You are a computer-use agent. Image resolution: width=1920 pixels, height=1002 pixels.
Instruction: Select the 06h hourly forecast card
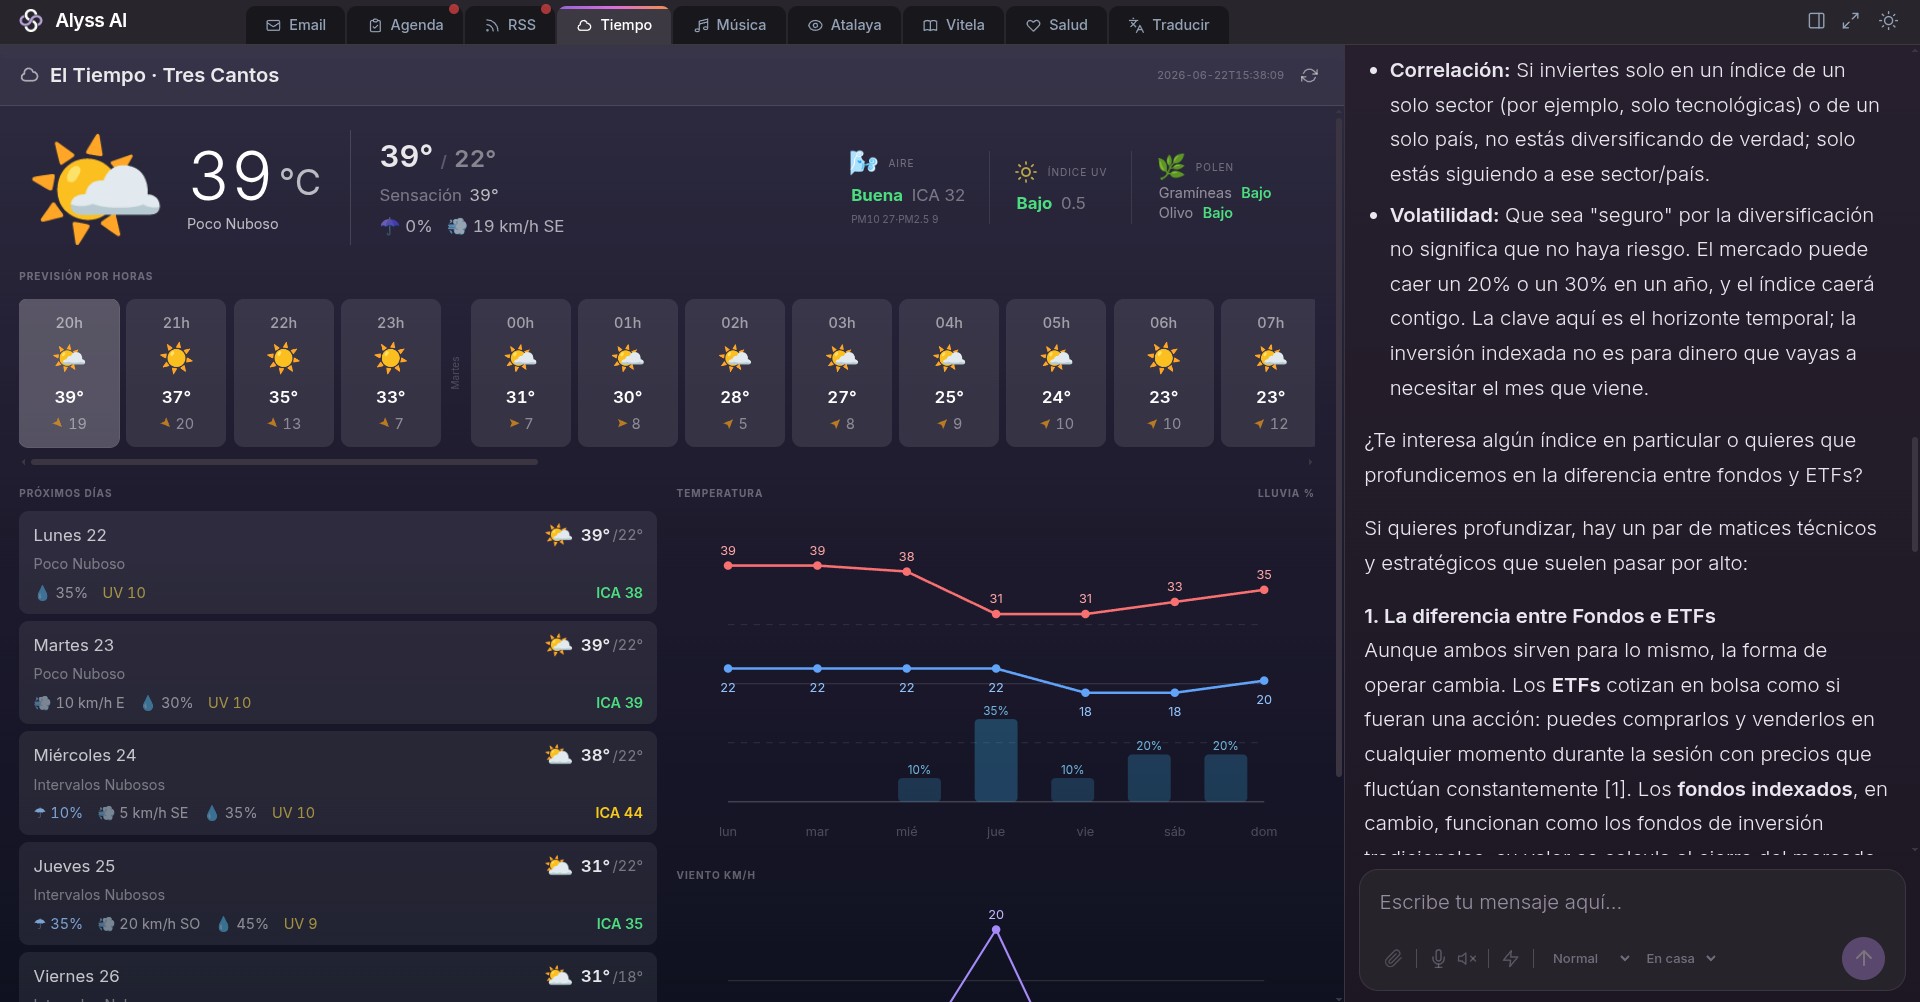(1164, 372)
